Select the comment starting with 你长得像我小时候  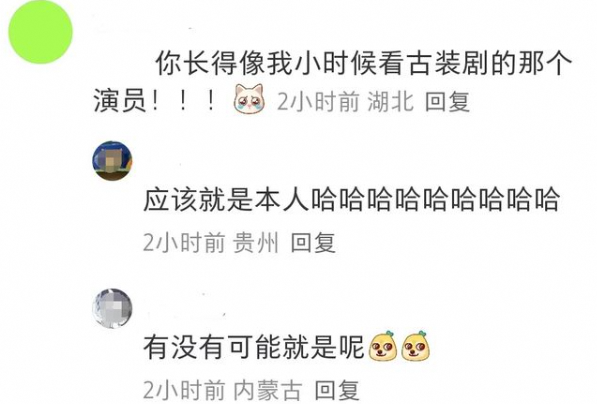[333, 82]
